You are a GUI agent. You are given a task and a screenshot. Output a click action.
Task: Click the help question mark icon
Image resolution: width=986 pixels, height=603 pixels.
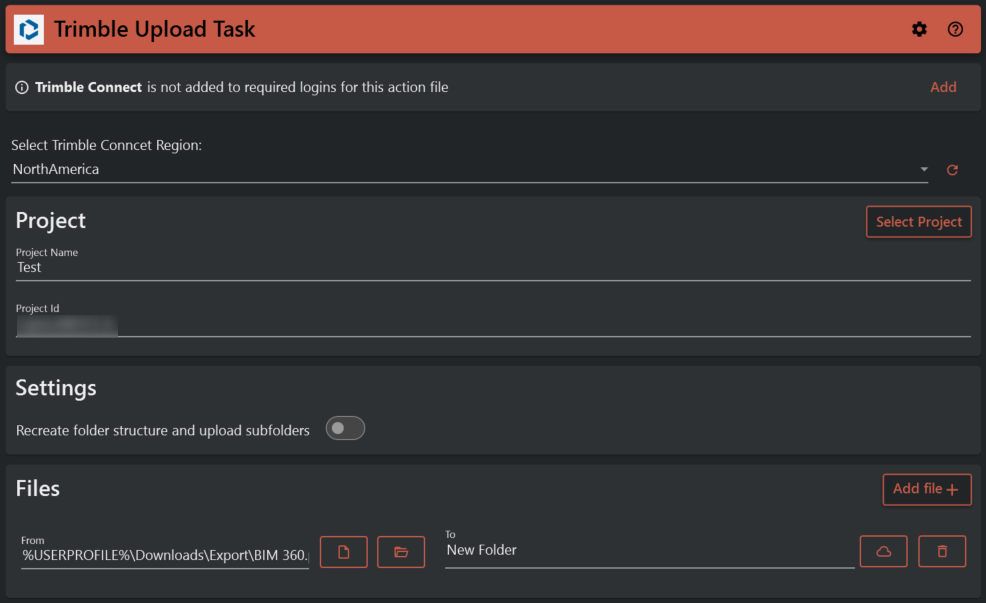coord(955,30)
